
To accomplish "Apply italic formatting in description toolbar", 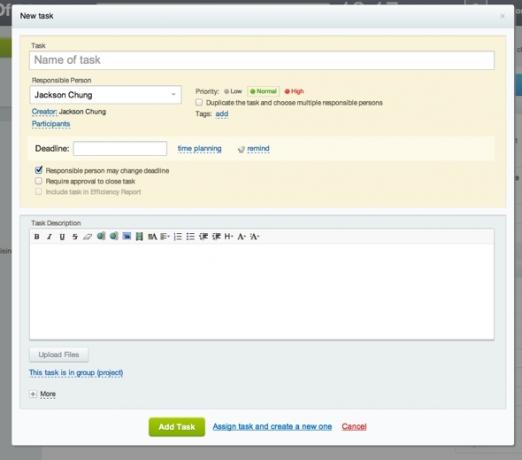I will (x=49, y=237).
